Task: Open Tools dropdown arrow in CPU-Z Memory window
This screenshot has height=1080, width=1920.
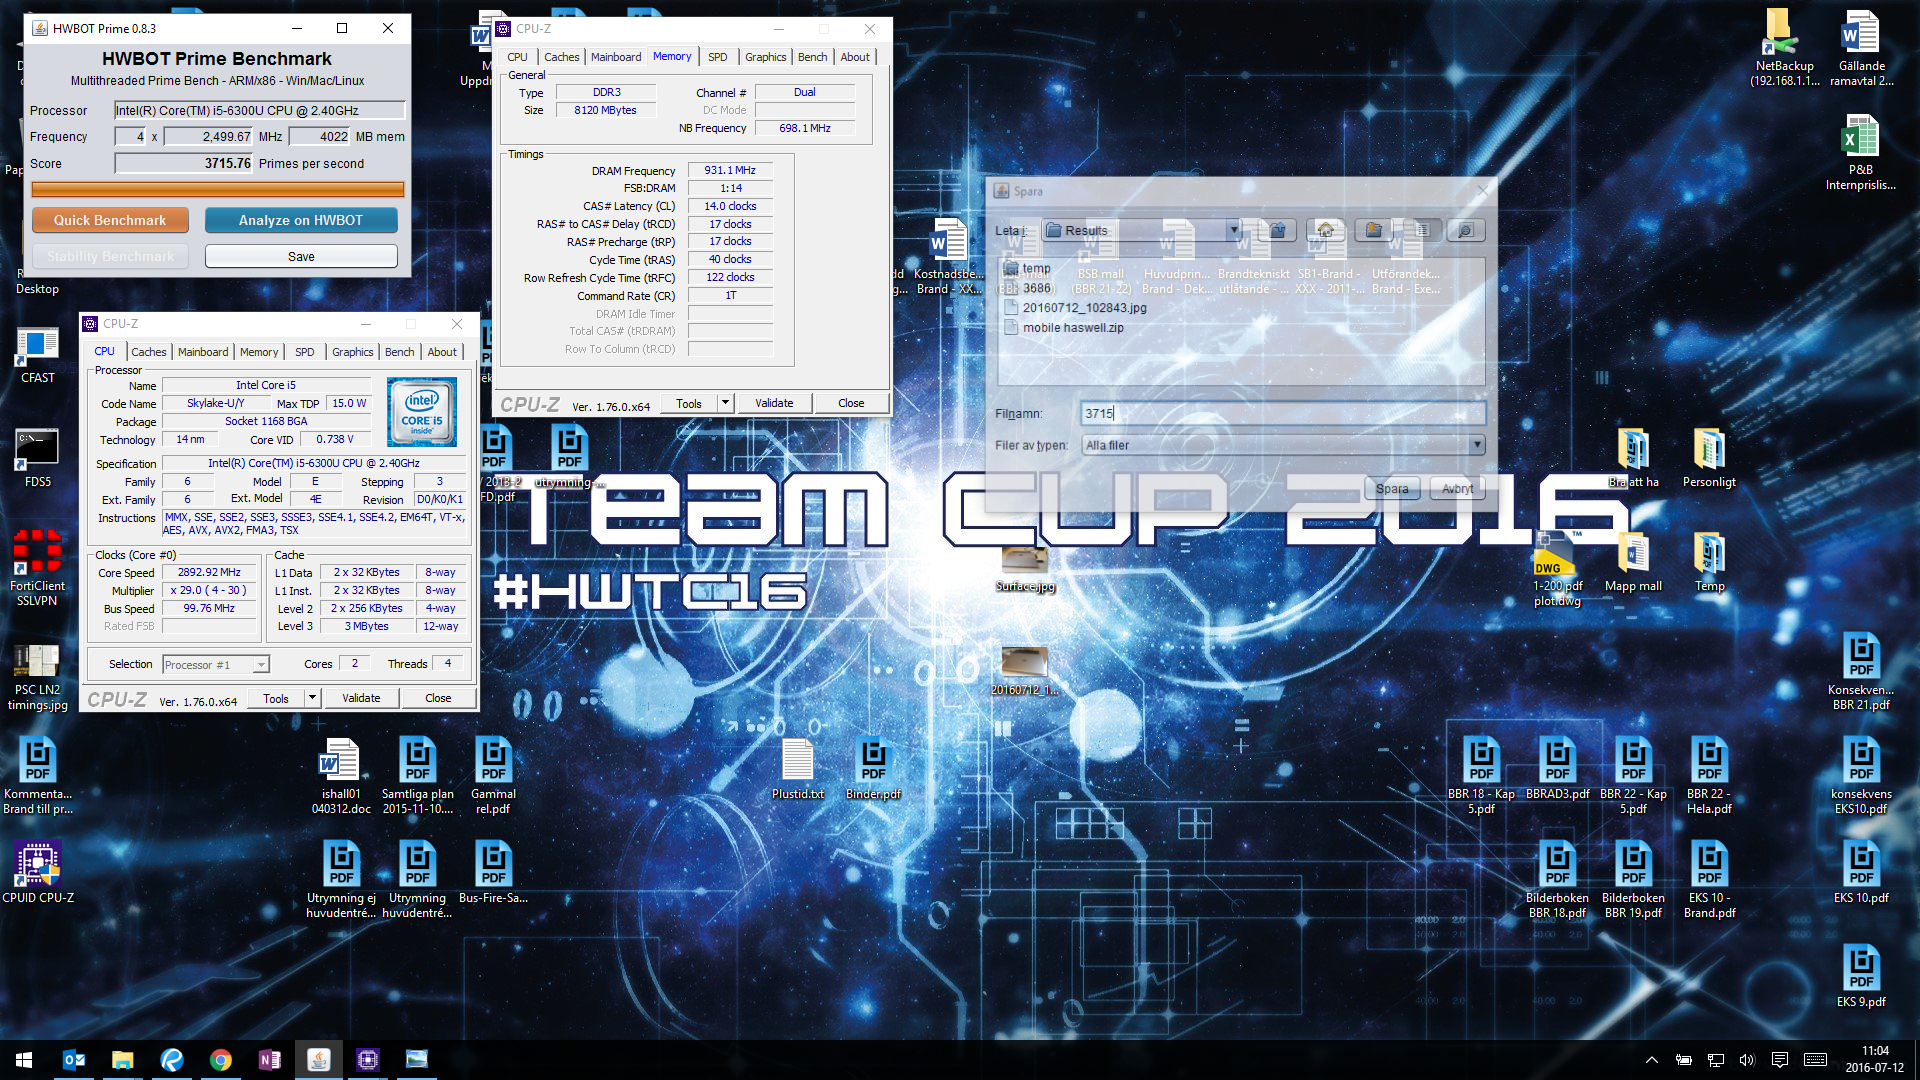Action: pos(726,403)
